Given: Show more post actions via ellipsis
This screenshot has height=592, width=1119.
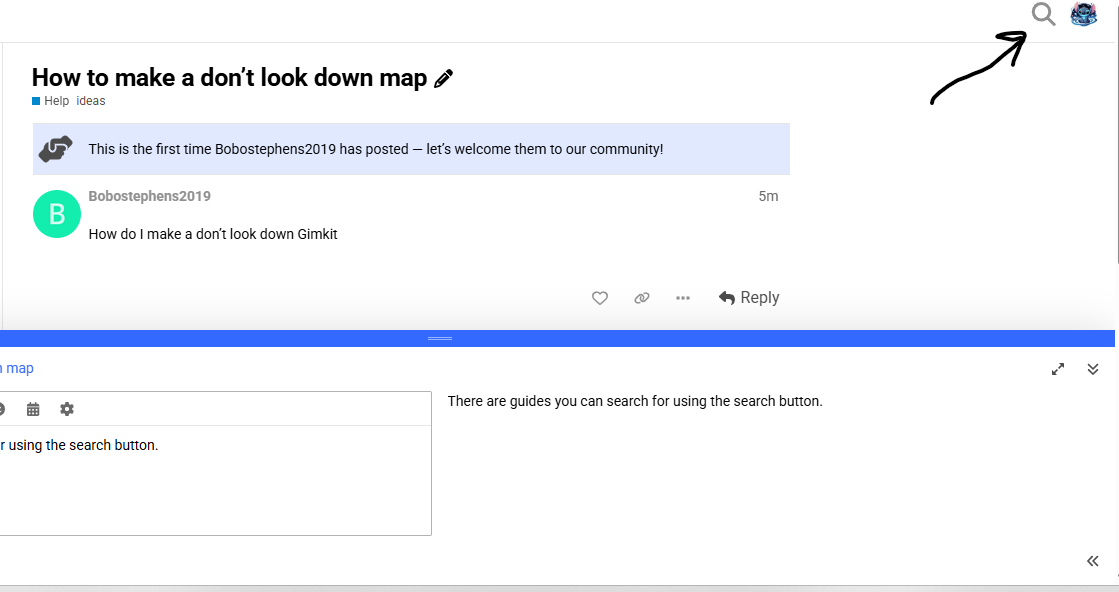Looking at the screenshot, I should [x=683, y=298].
